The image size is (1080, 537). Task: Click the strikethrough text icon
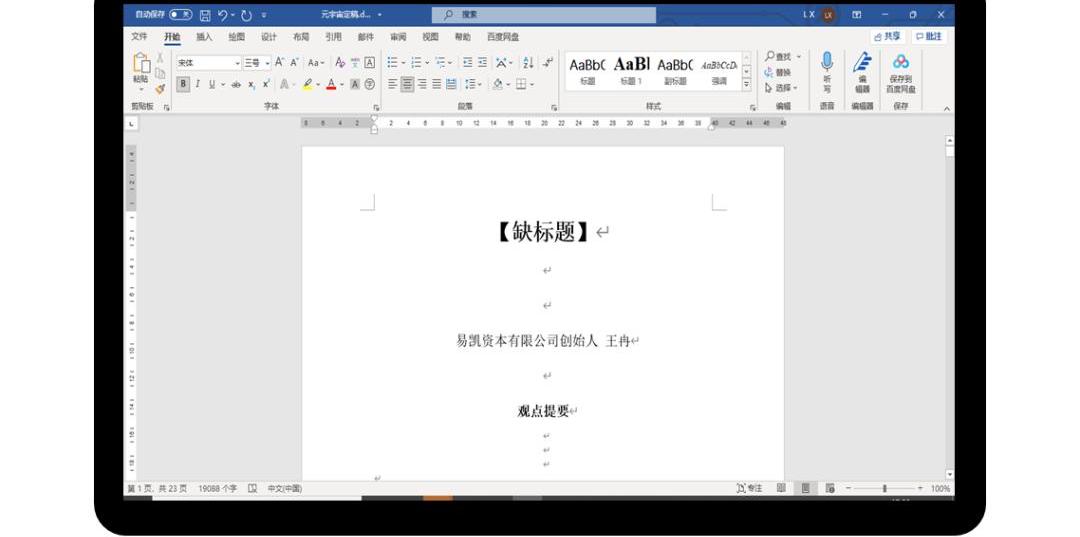(236, 85)
